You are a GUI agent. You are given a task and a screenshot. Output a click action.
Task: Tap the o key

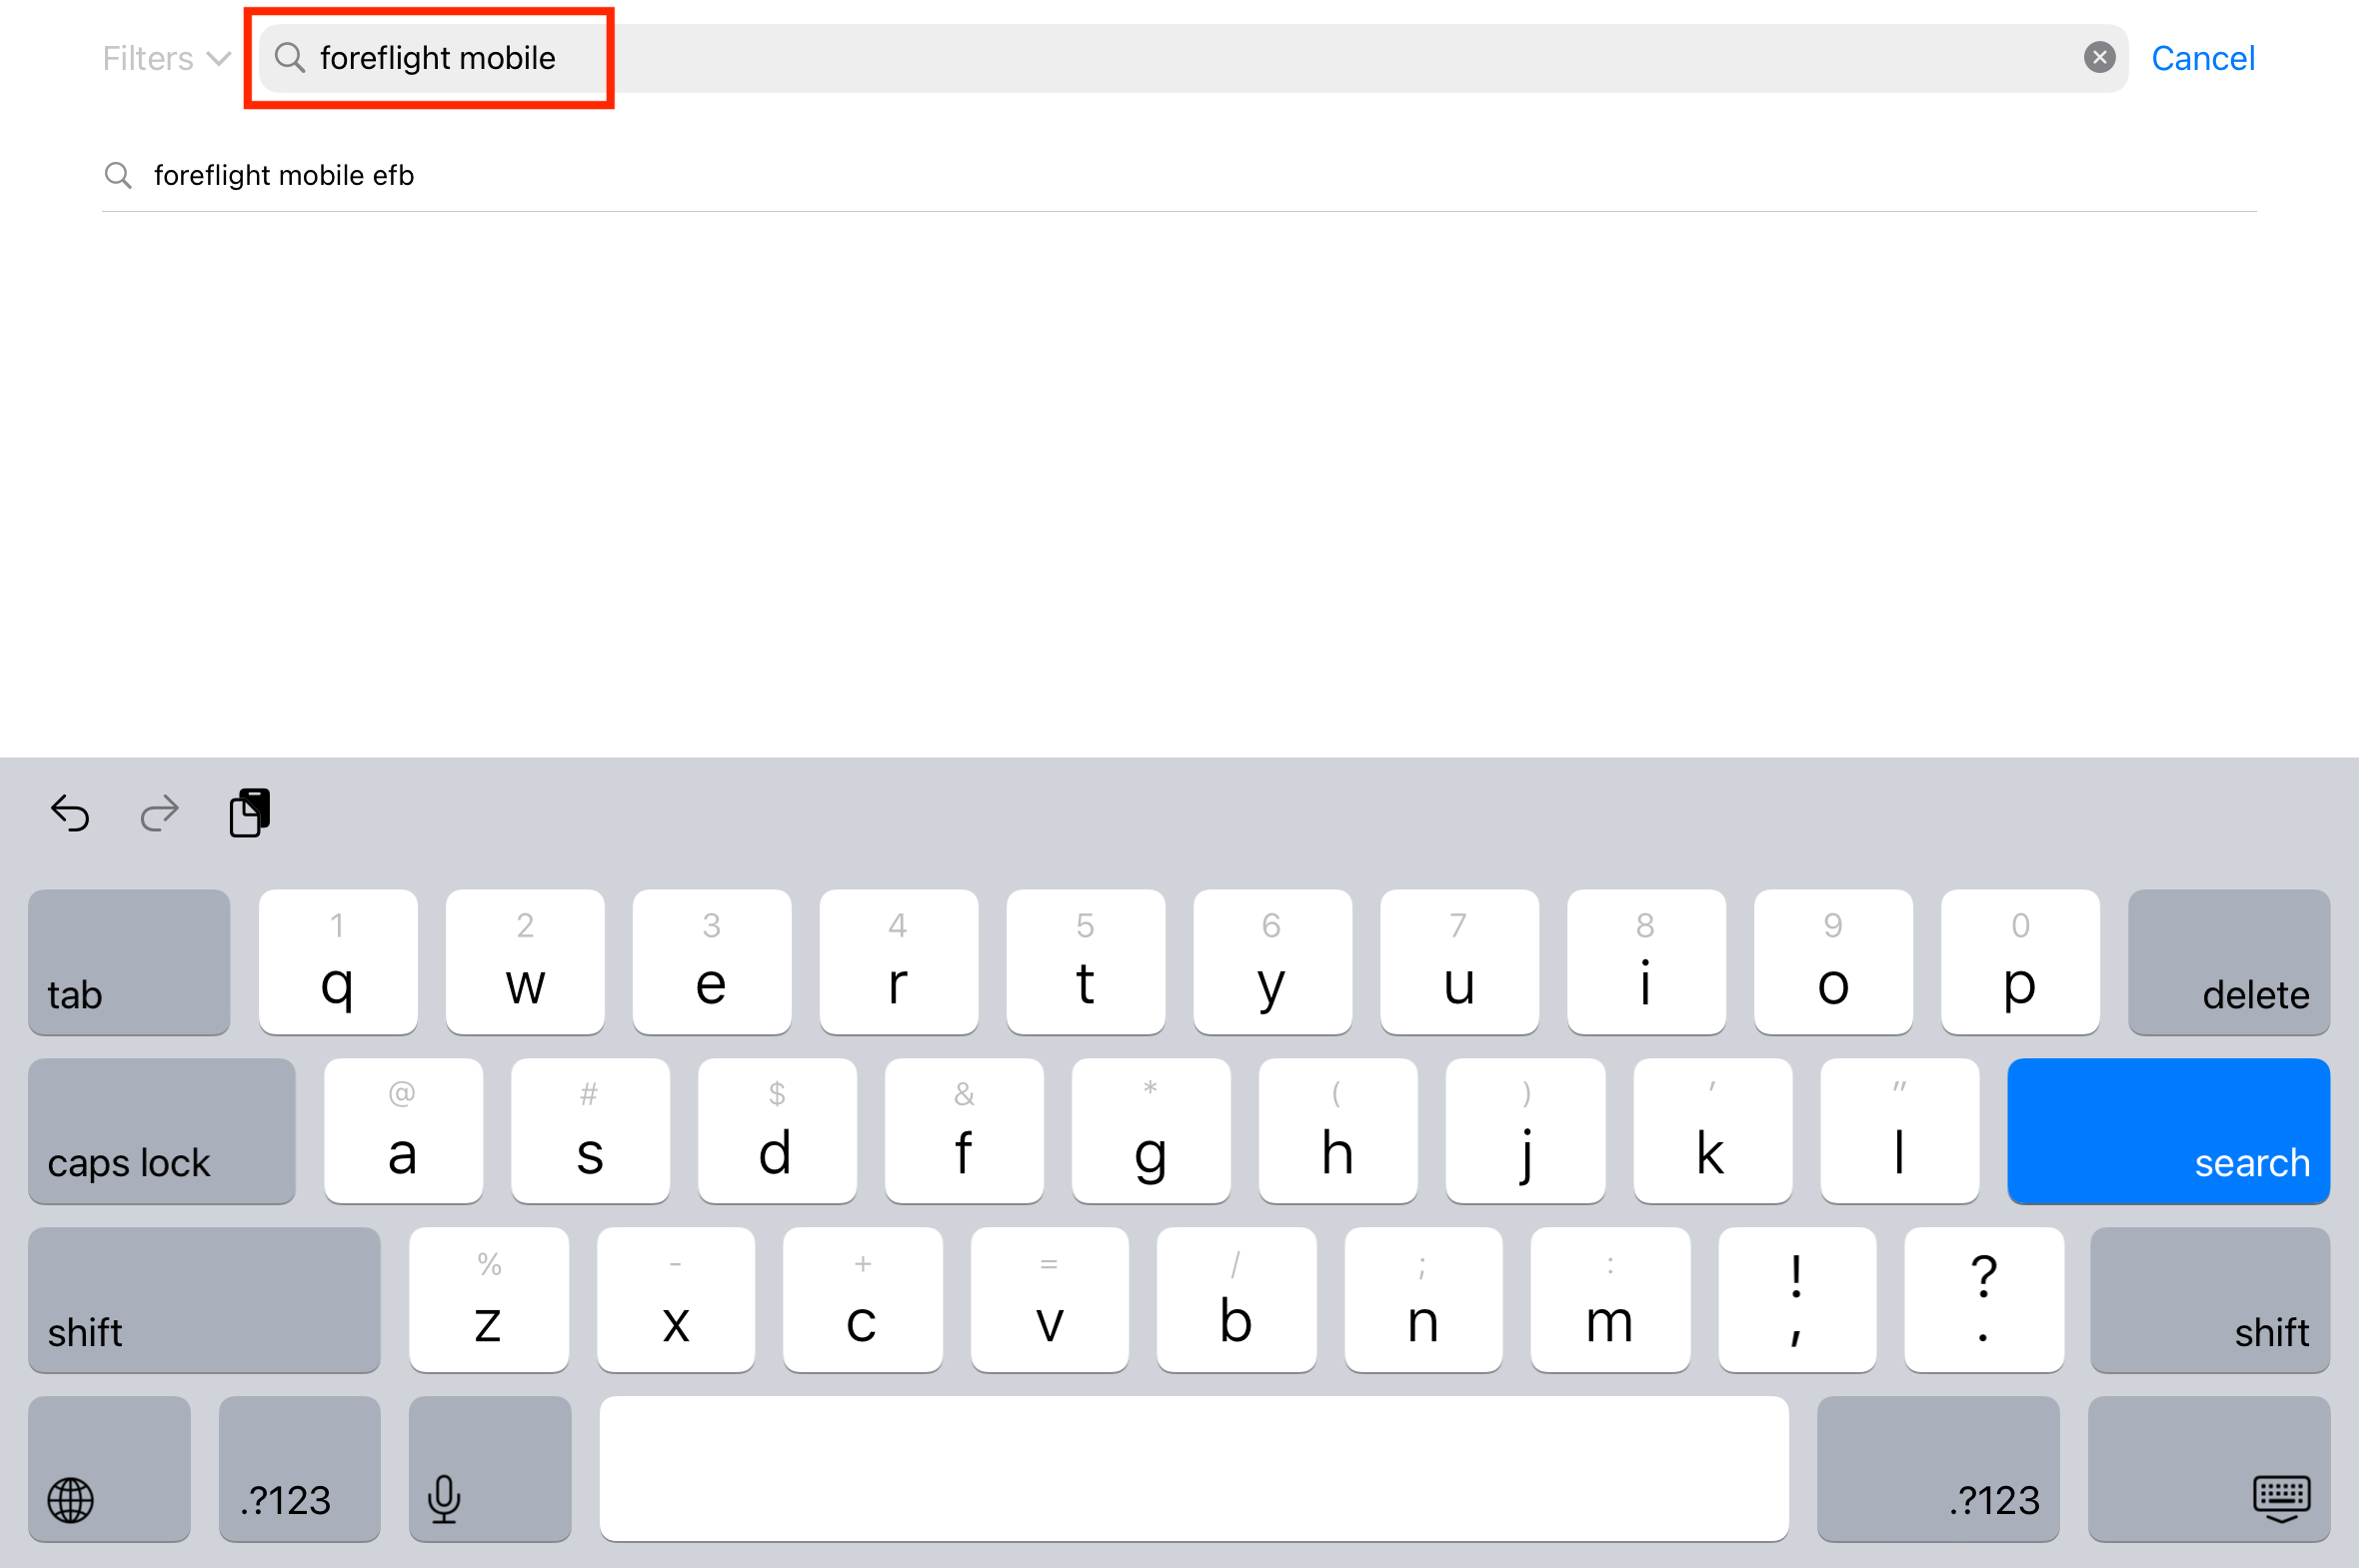pyautogui.click(x=1834, y=962)
